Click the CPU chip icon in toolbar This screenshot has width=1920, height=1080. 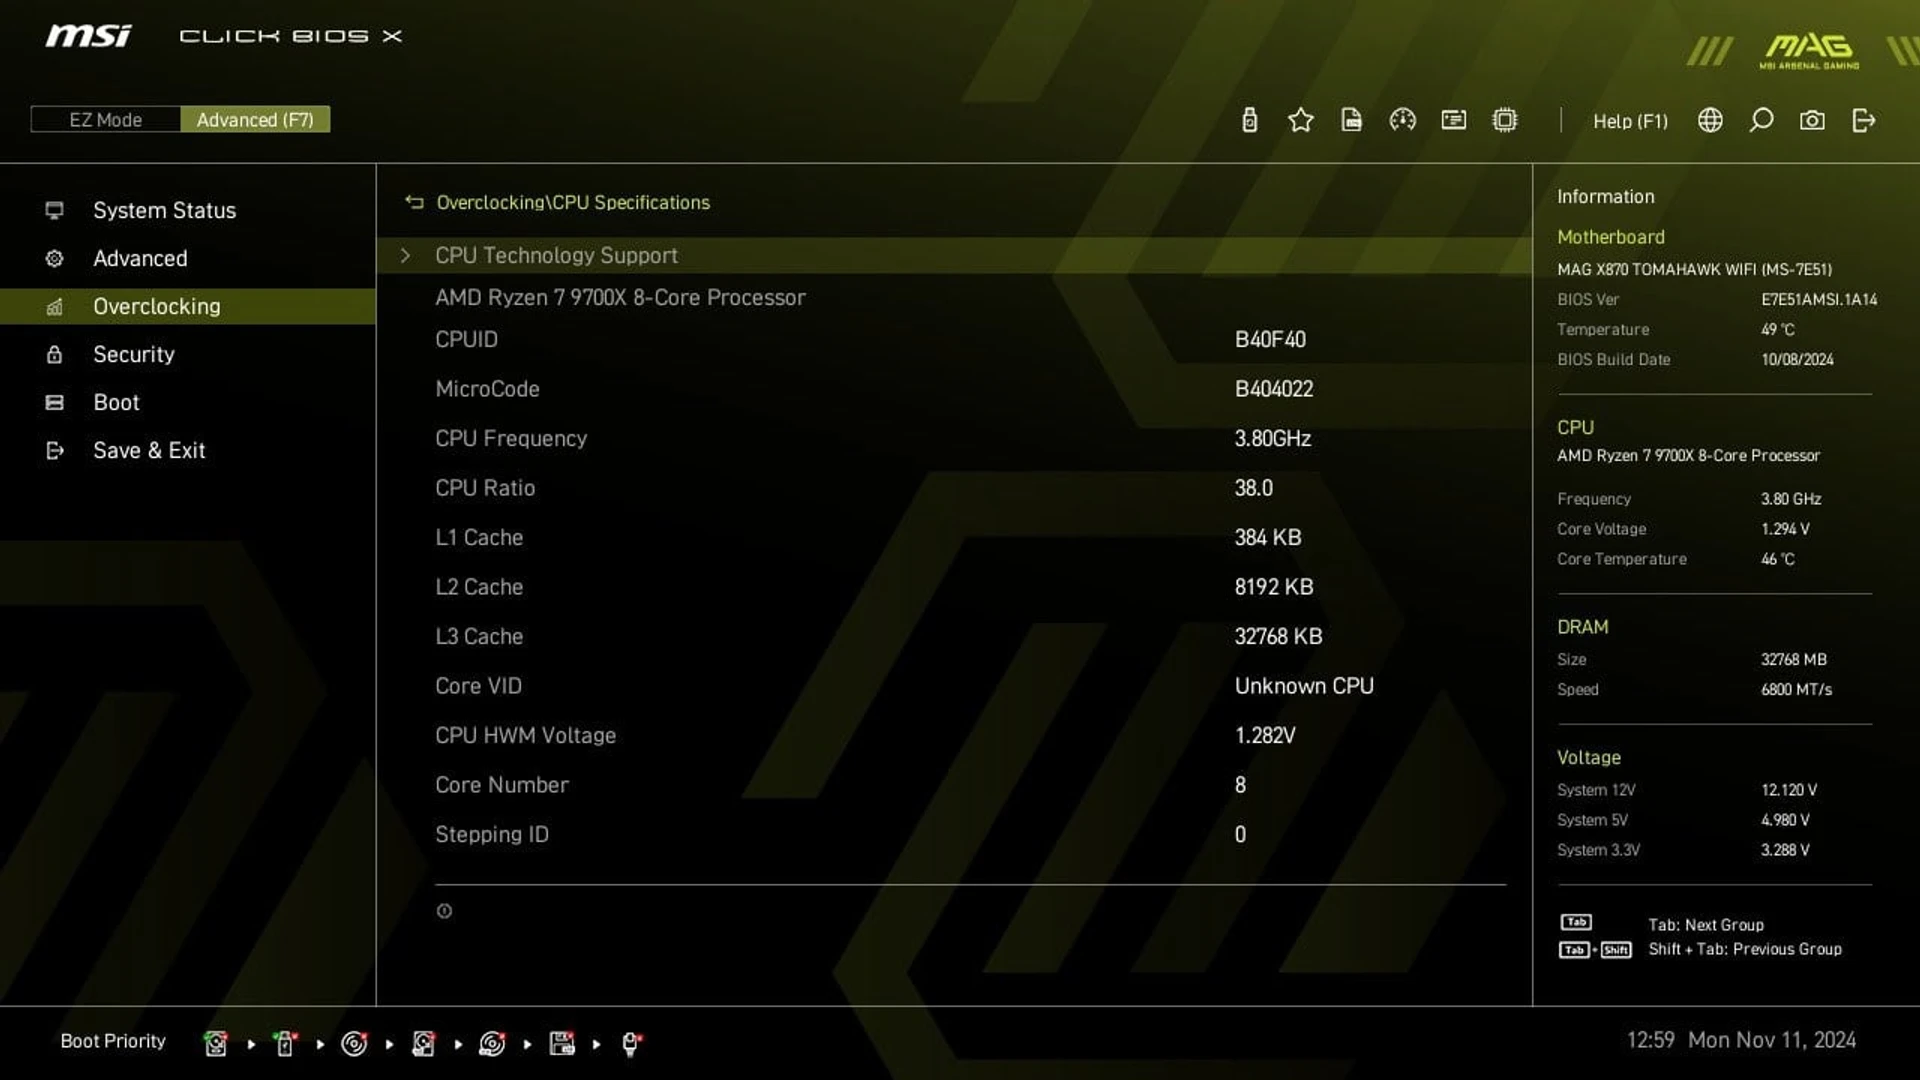[1504, 120]
